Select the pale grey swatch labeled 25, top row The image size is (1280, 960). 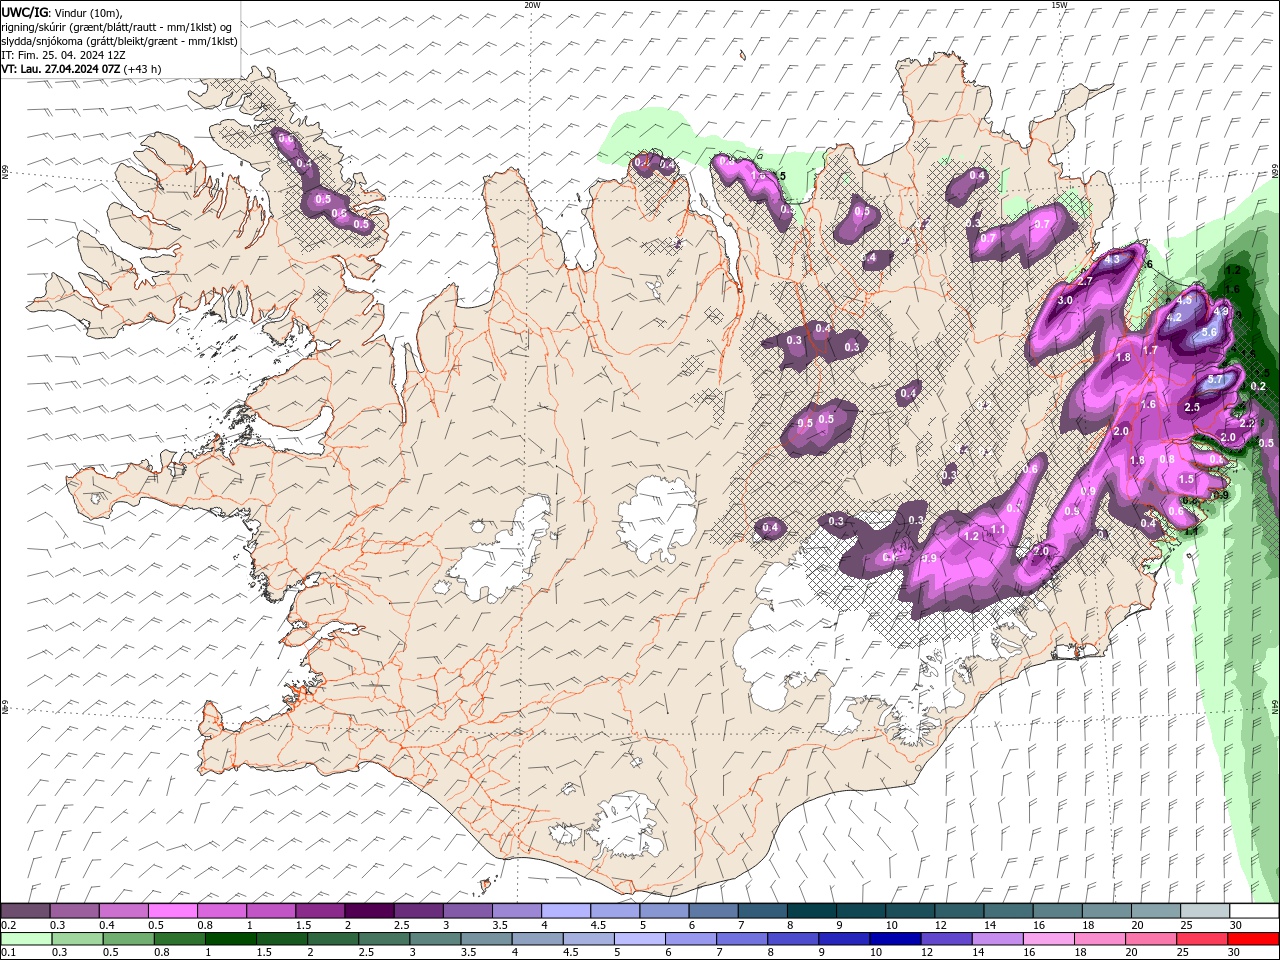pyautogui.click(x=1204, y=911)
